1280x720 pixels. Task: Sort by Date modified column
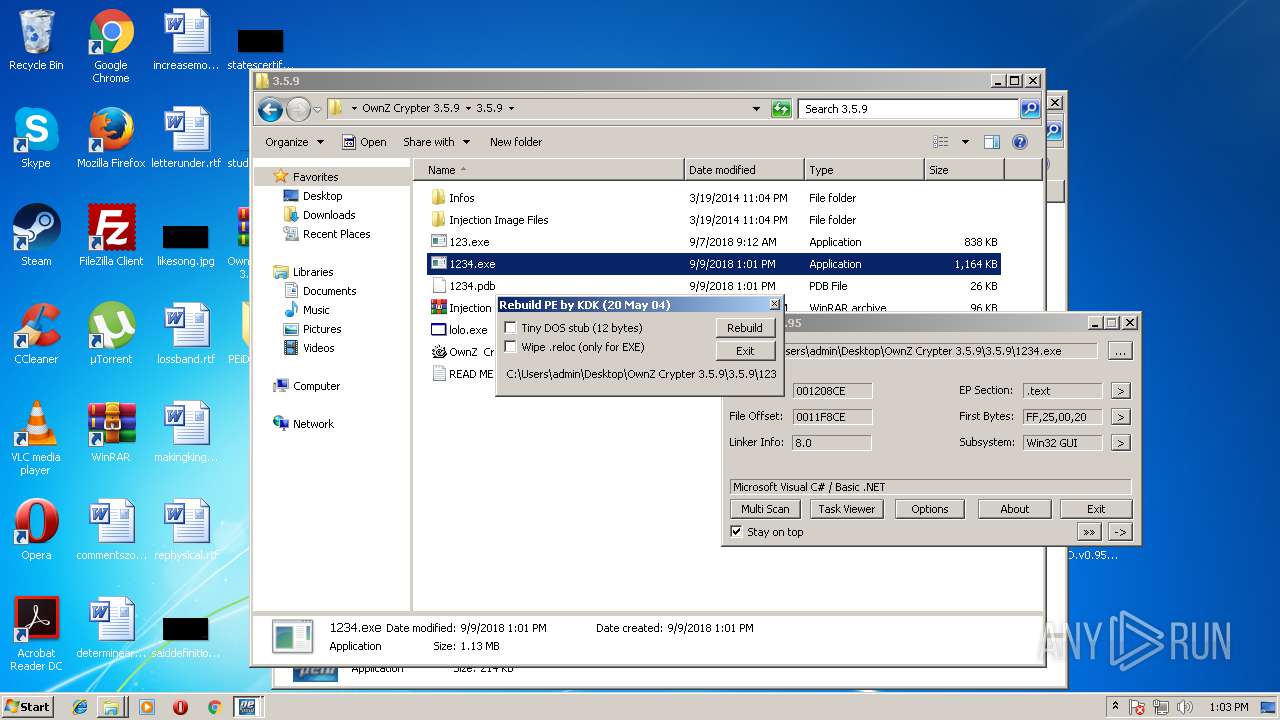744,170
